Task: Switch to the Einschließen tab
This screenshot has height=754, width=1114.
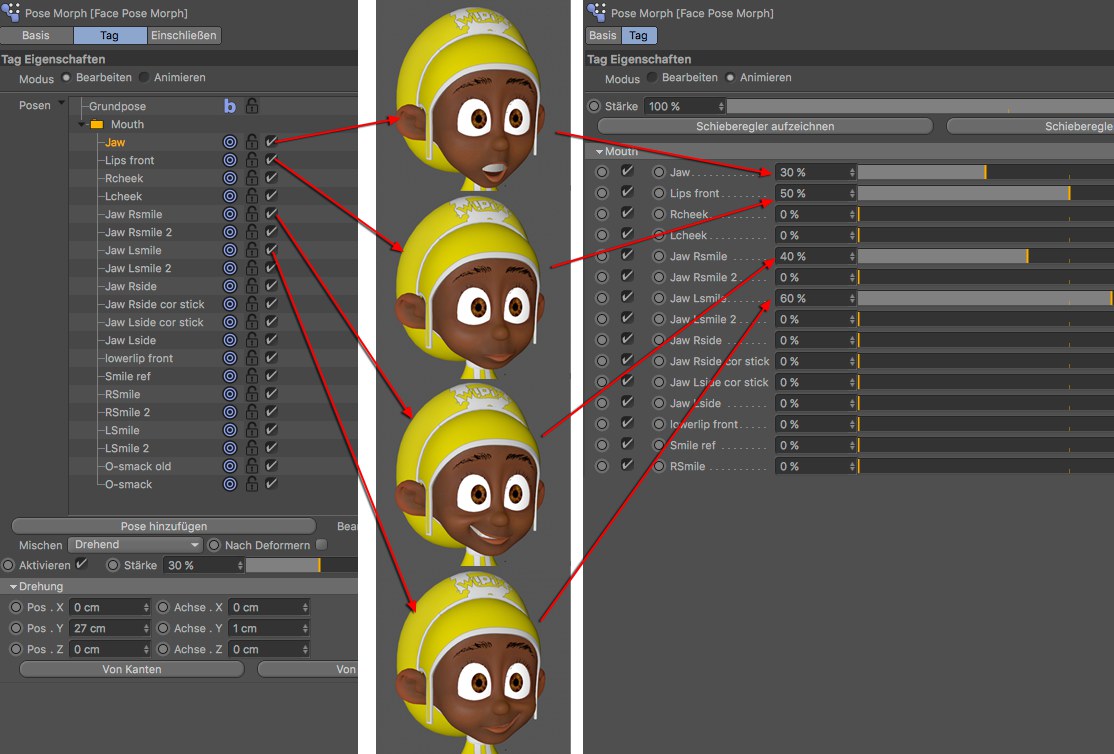Action: 184,36
